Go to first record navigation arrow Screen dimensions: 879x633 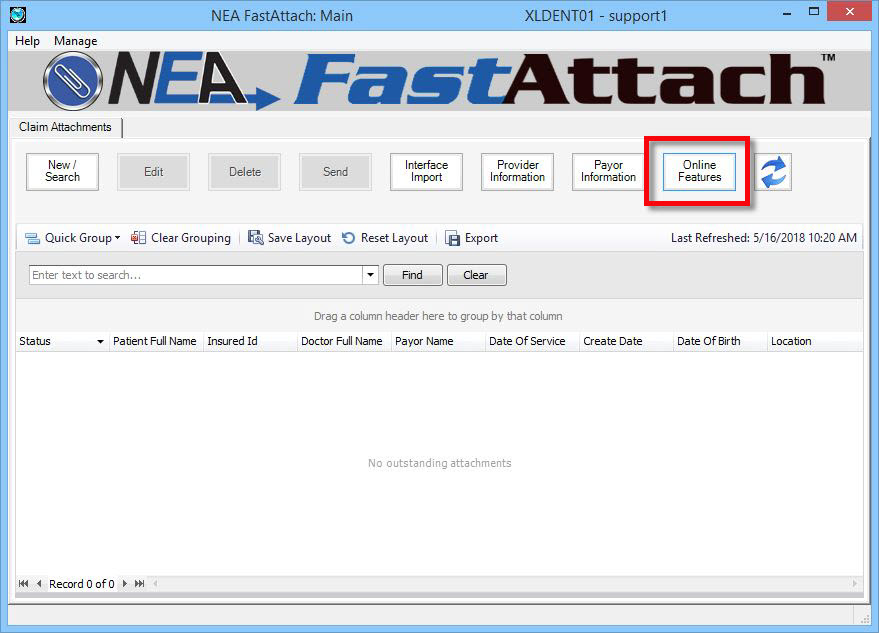point(24,583)
